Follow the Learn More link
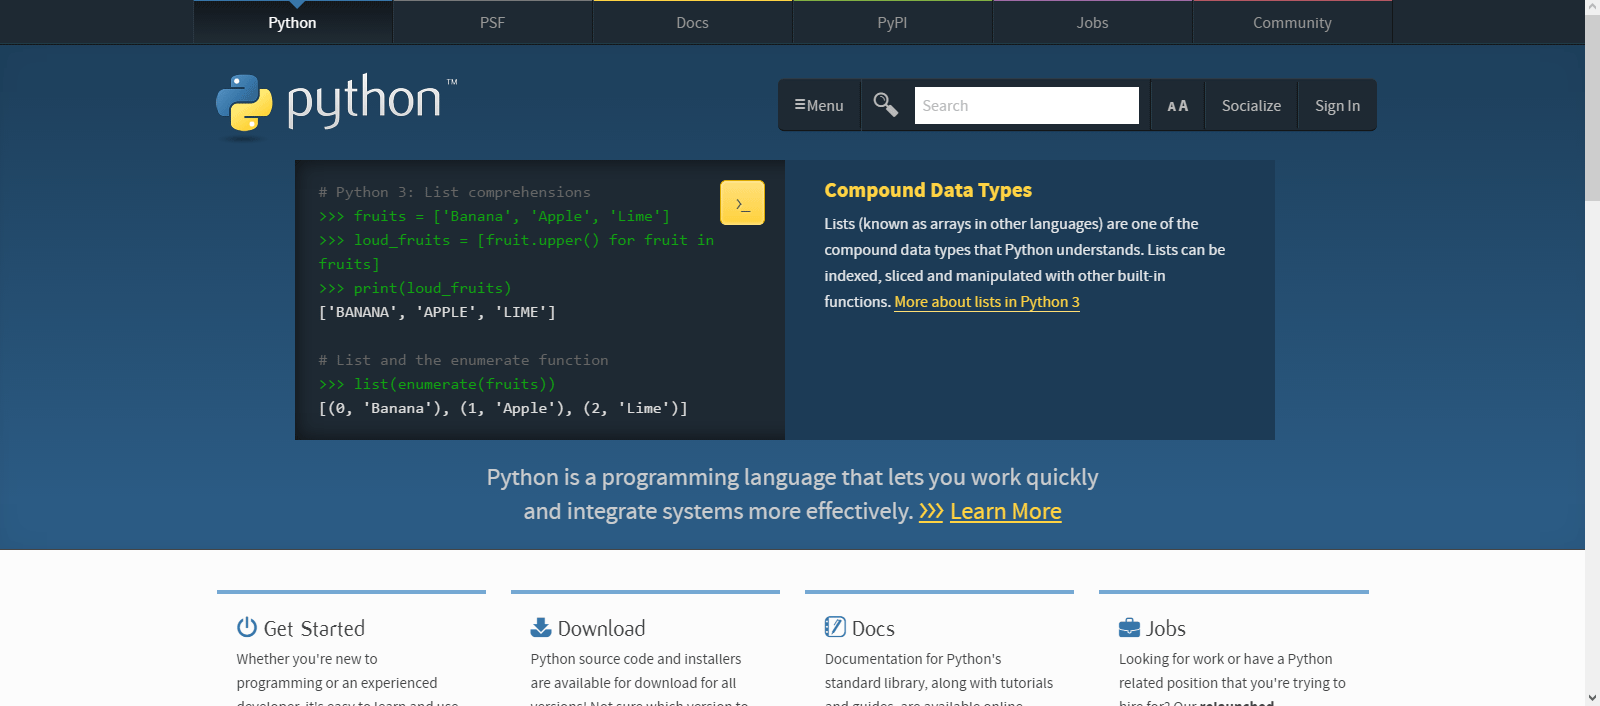 click(1005, 511)
